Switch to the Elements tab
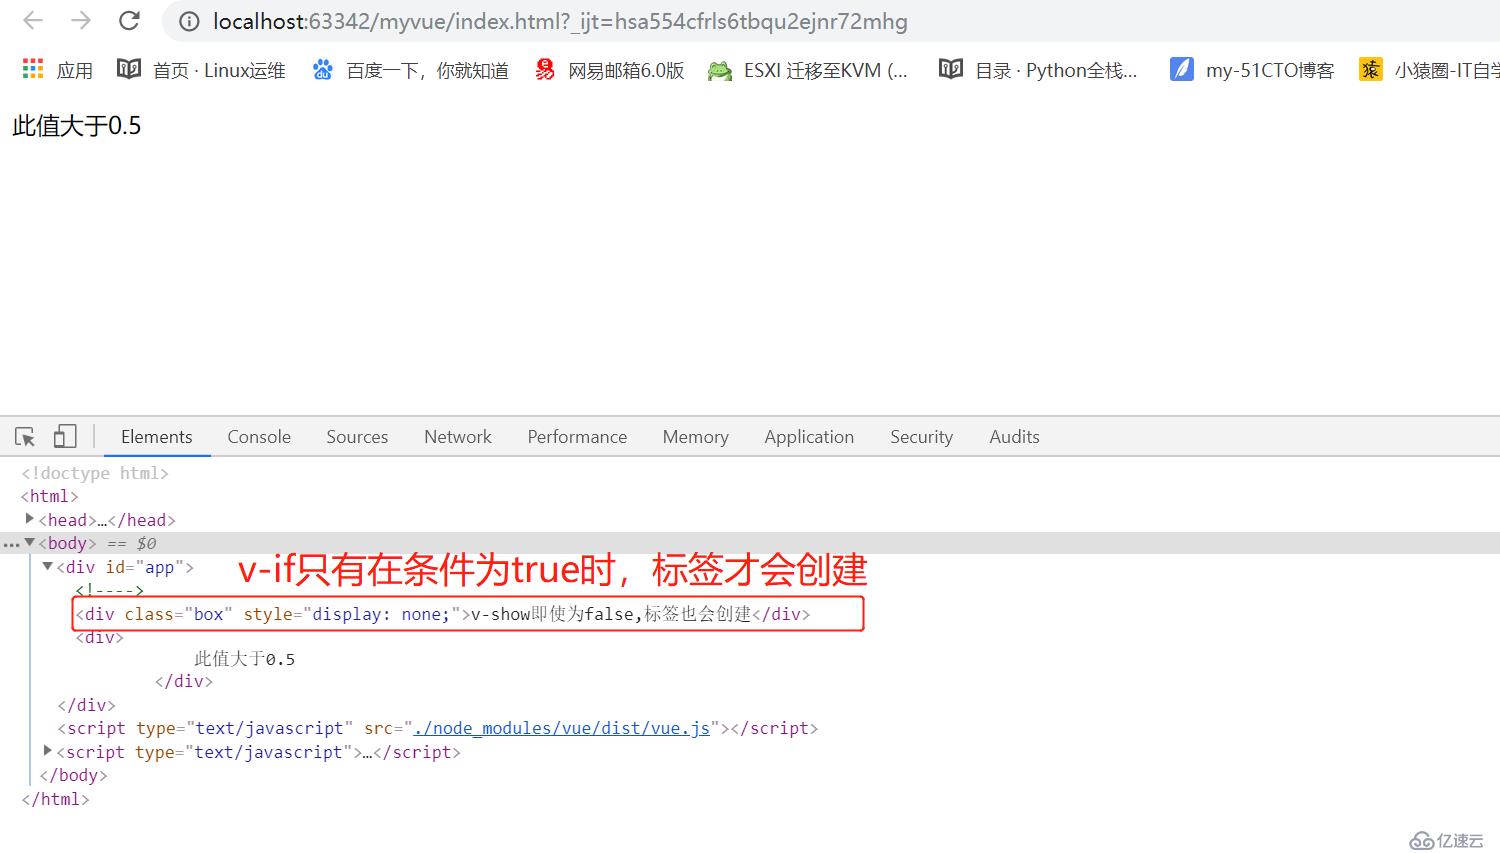 click(156, 437)
